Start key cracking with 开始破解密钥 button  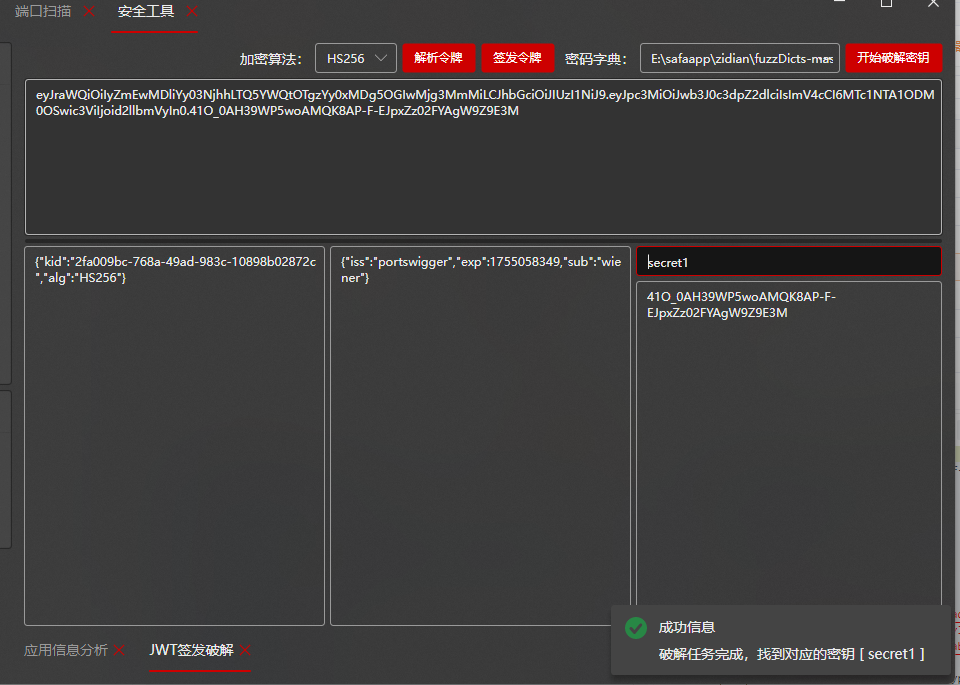coord(893,58)
